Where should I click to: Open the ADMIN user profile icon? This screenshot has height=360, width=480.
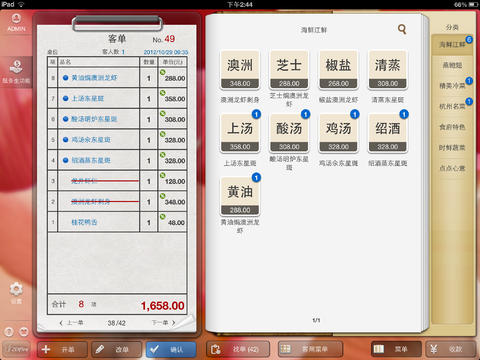click(x=16, y=22)
